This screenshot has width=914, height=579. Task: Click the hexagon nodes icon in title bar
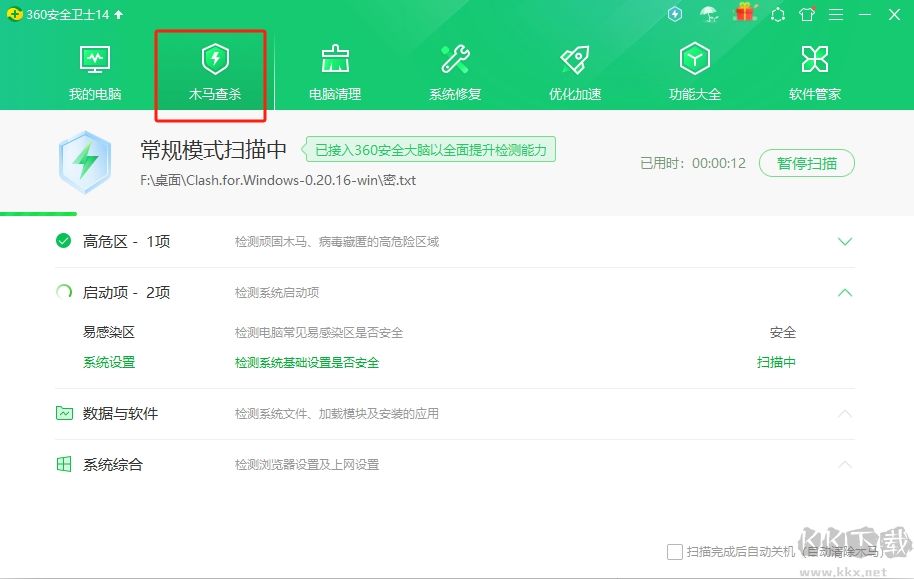778,15
